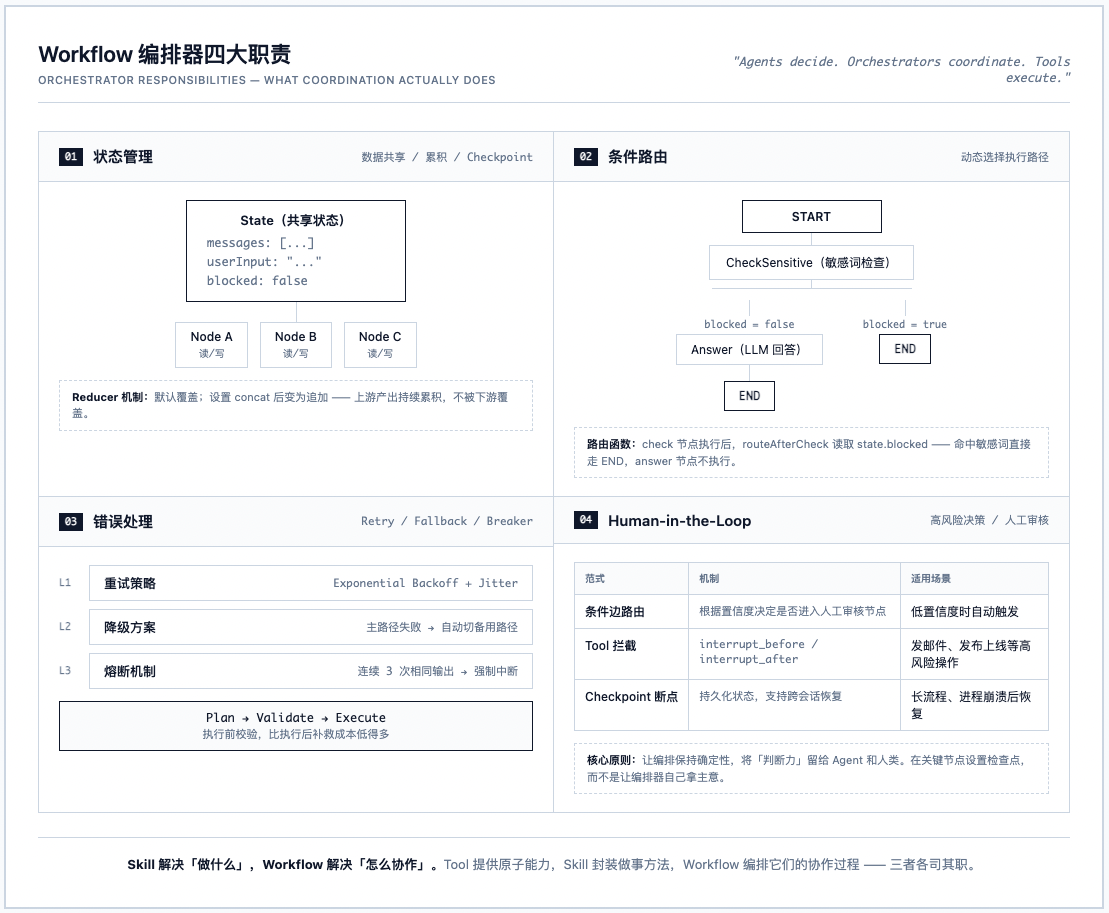This screenshot has height=913, width=1109.
Task: Click the ORCHESTRATOR RESPONSIBILITIES subtitle
Action: (x=267, y=80)
